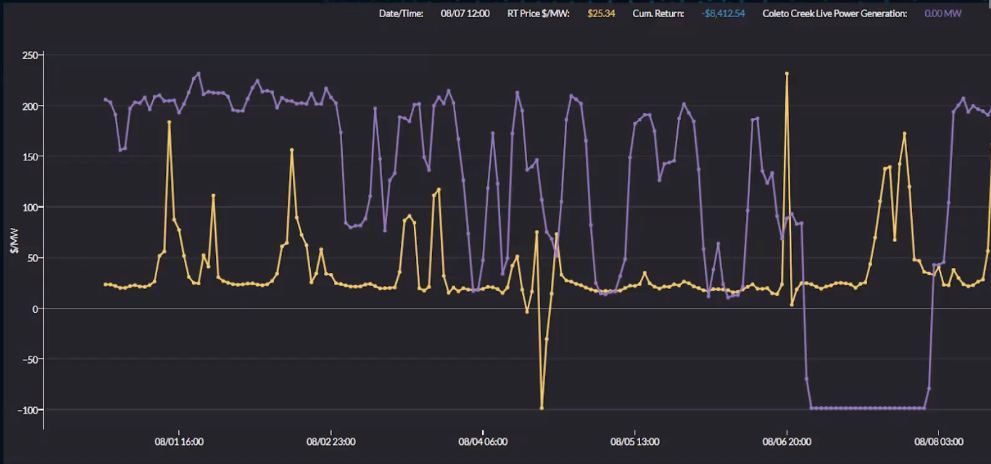This screenshot has width=991, height=464.
Task: Click the 0 y-axis tick label
Action: pyautogui.click(x=35, y=308)
